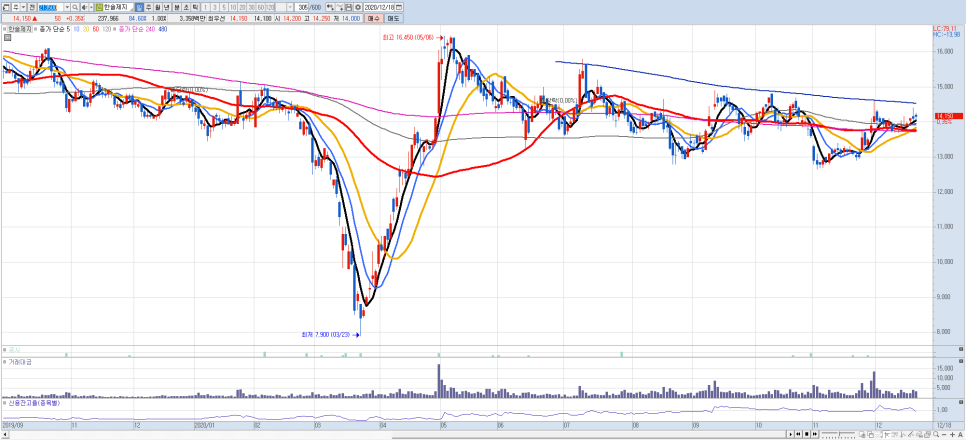Click the 10 moving average legend

[x=76, y=29]
